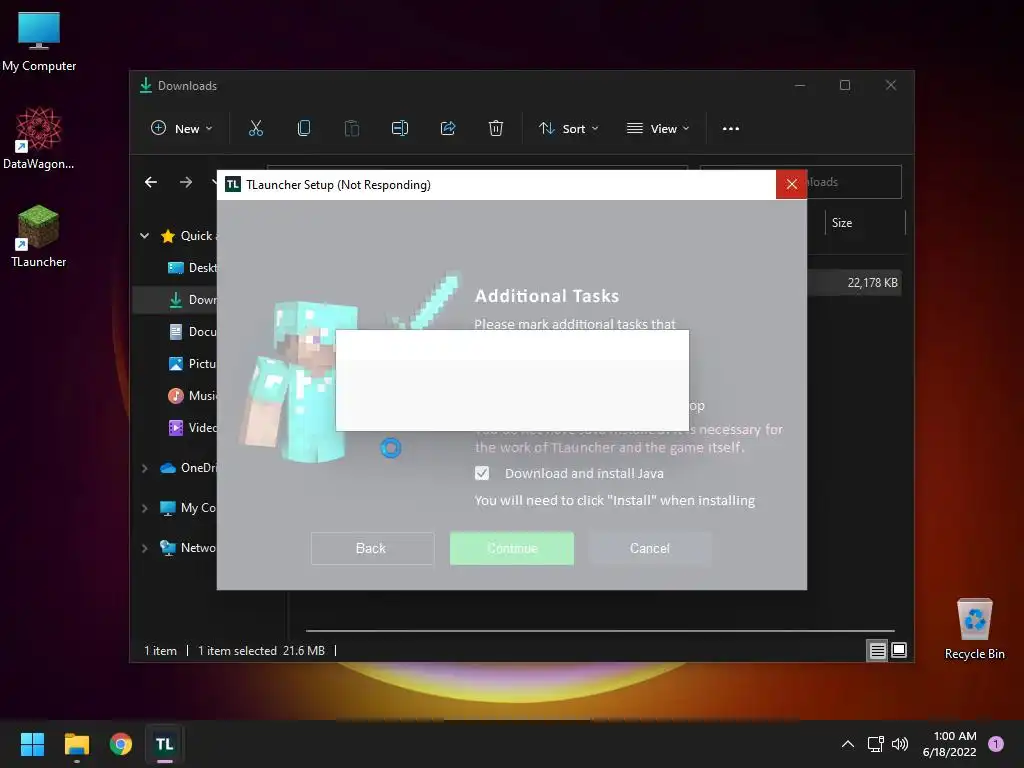This screenshot has height=768, width=1024.
Task: Click the Continue button in TLauncher Setup
Action: (512, 549)
